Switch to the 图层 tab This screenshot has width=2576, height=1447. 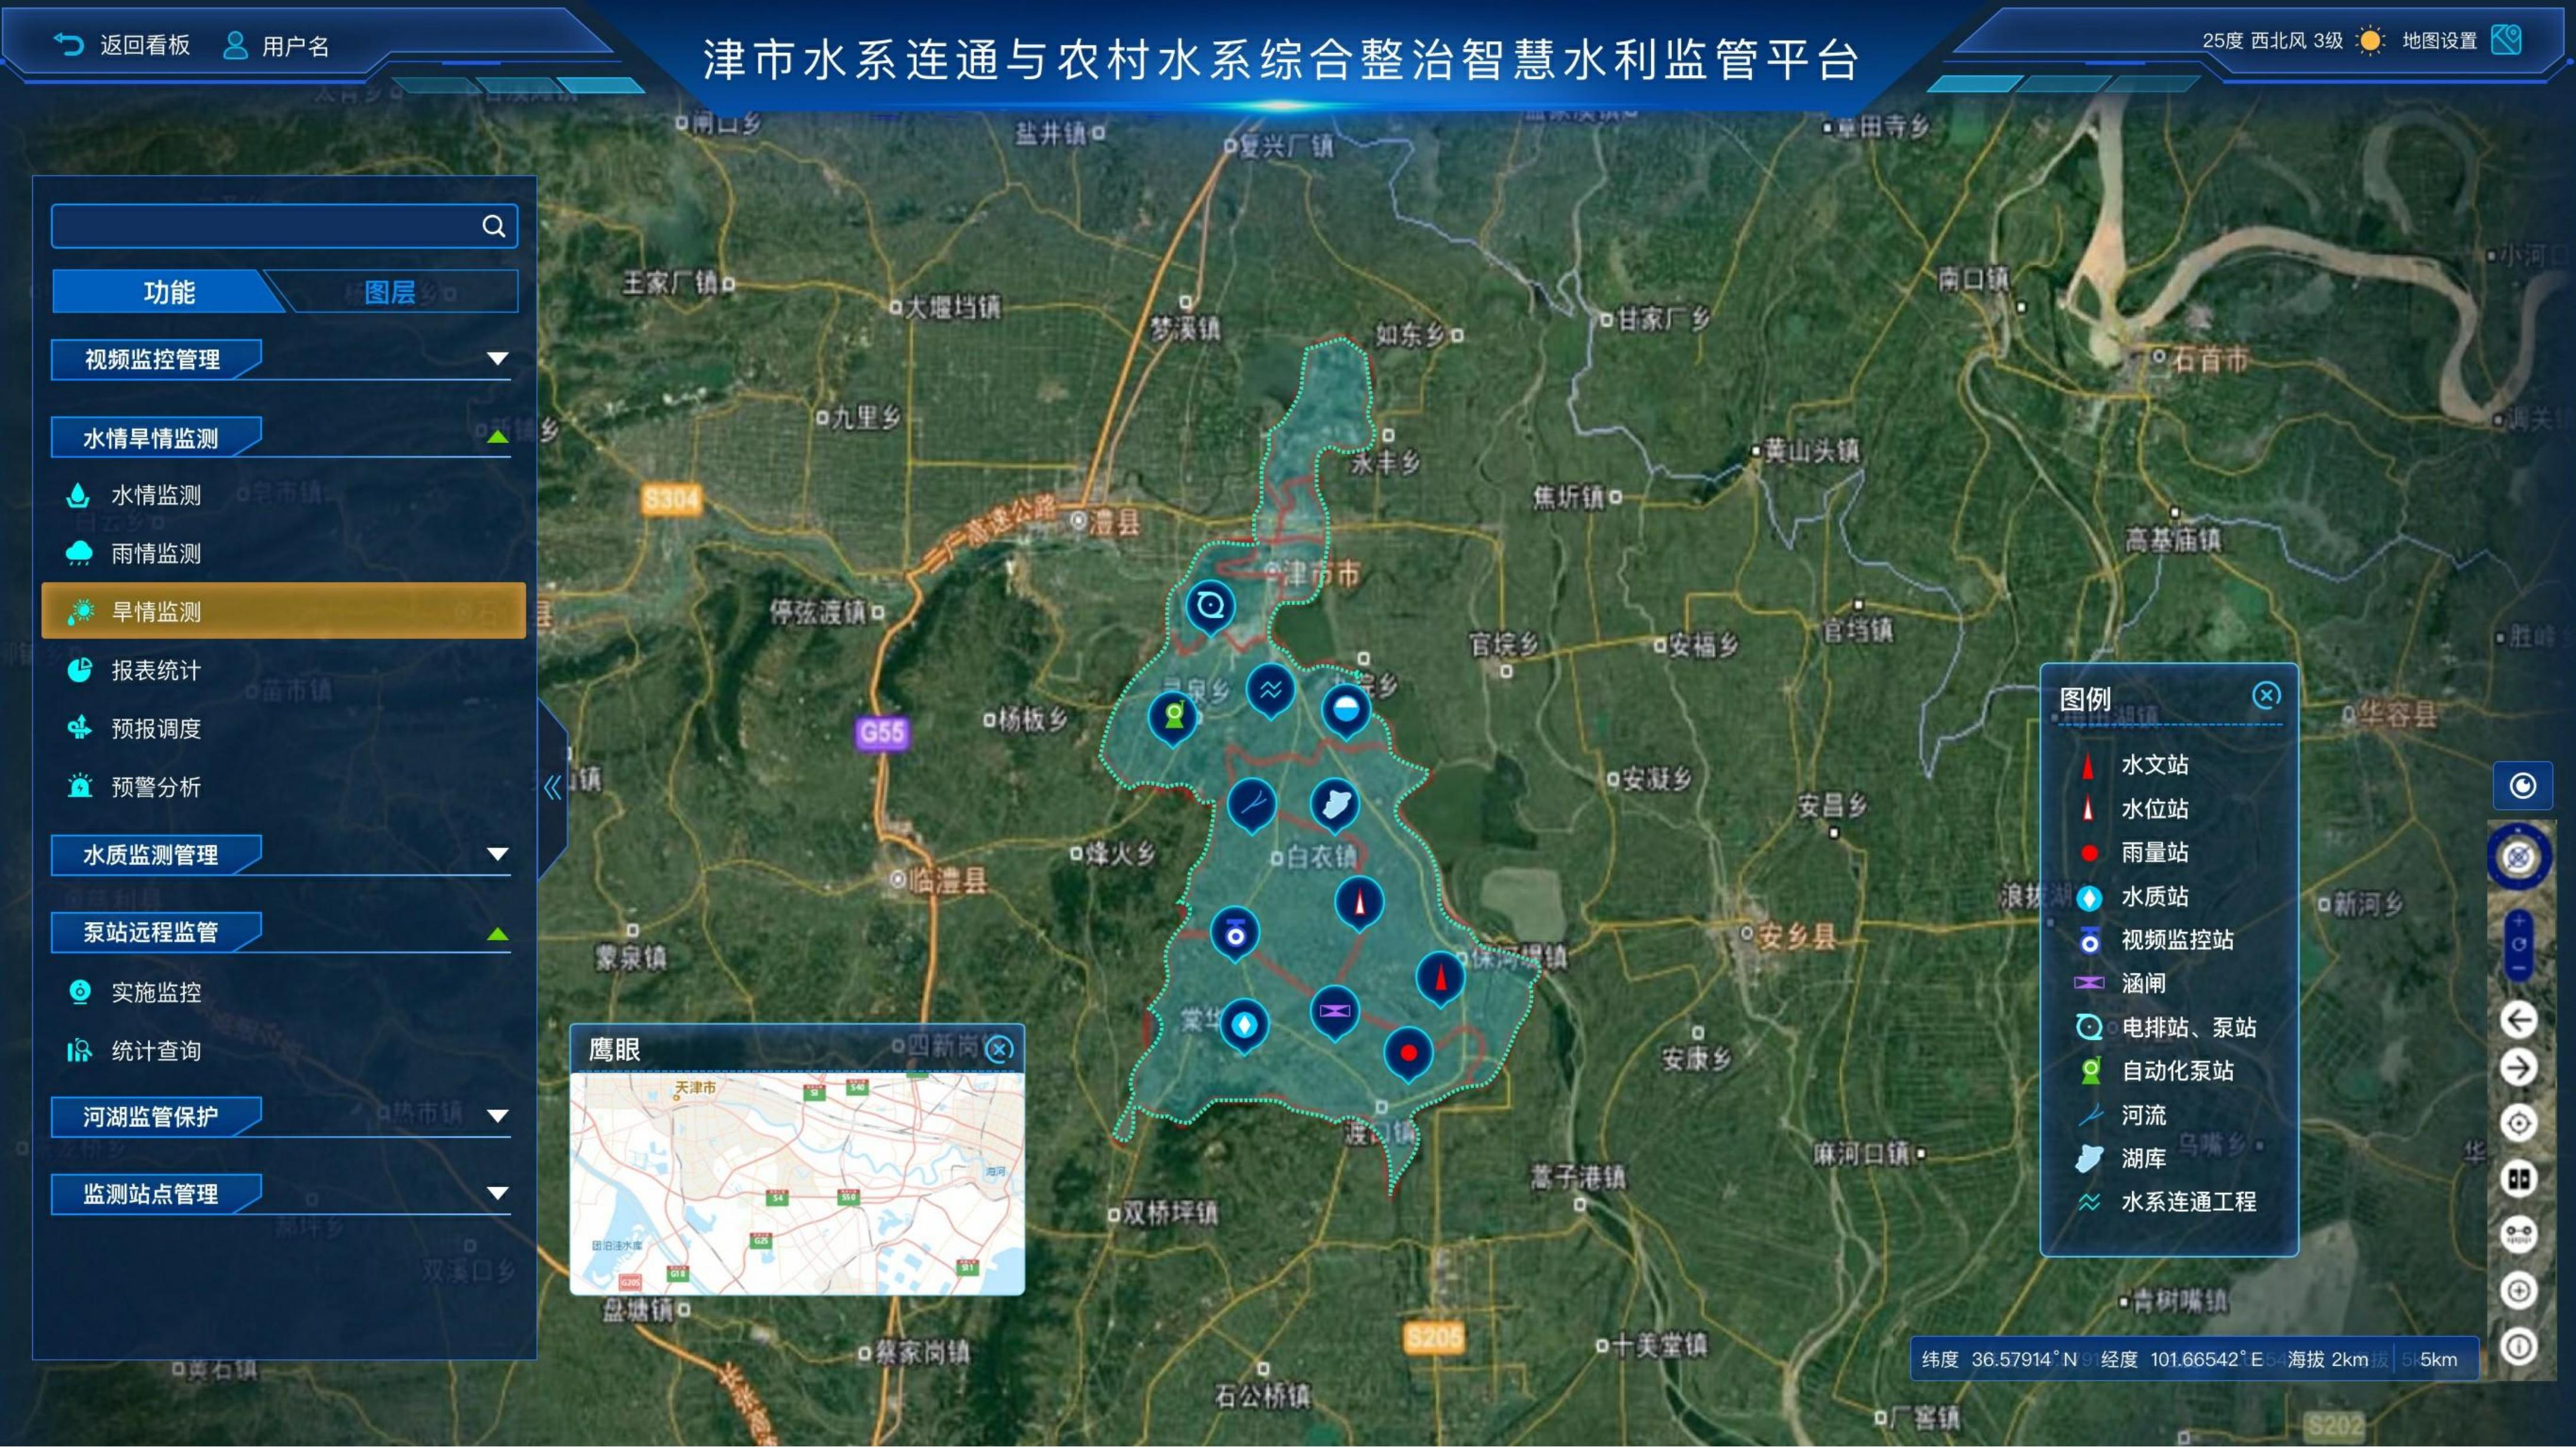point(390,292)
